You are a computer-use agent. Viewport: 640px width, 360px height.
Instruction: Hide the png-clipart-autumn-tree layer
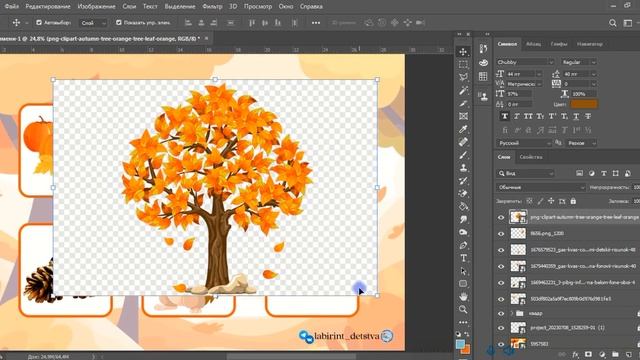tap(501, 218)
